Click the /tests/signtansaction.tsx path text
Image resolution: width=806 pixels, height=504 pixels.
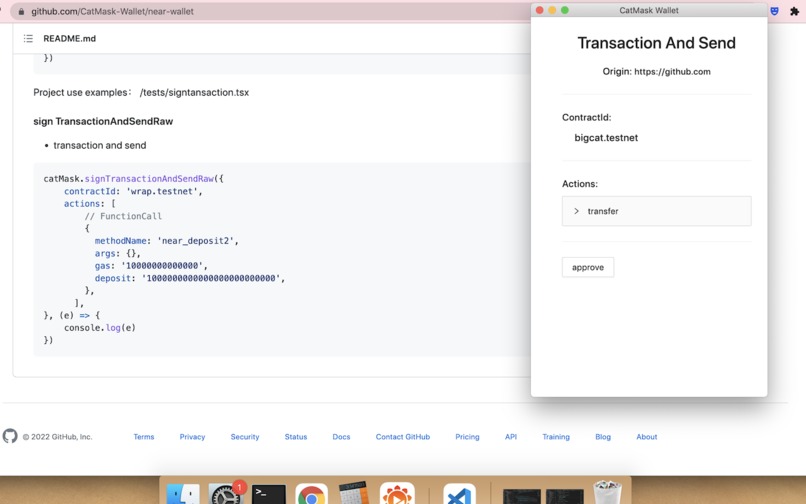(194, 93)
